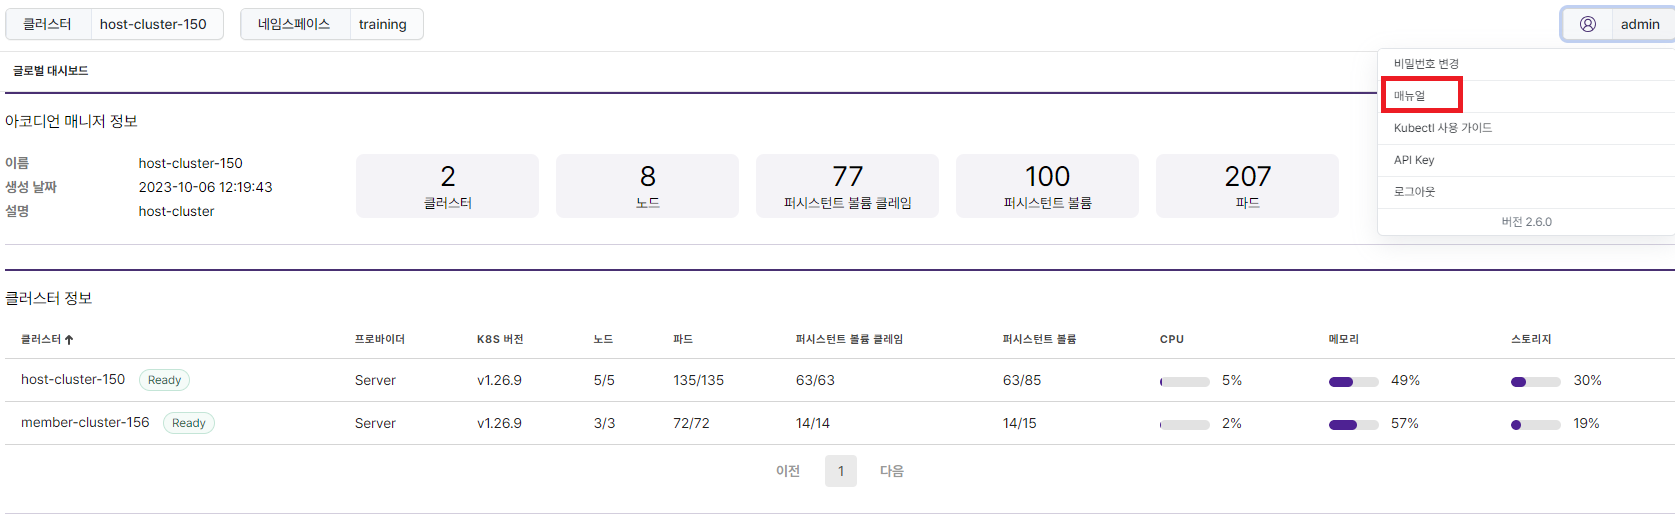Click host-cluster-150 memory 49% usage bar

pos(1354,382)
